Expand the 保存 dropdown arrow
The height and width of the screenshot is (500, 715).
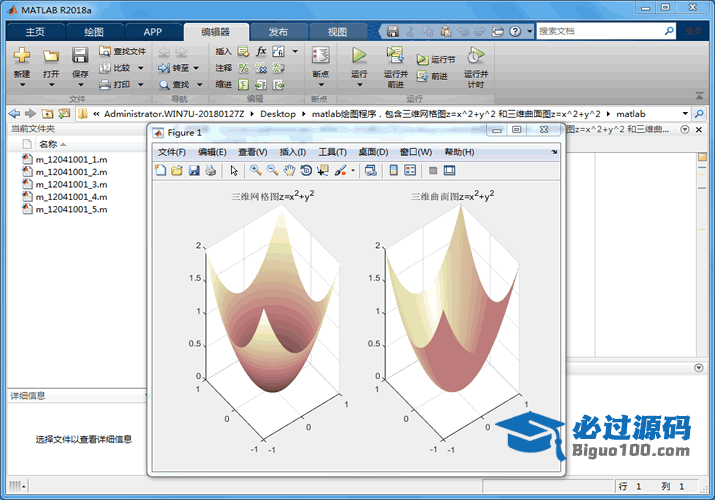[x=80, y=85]
